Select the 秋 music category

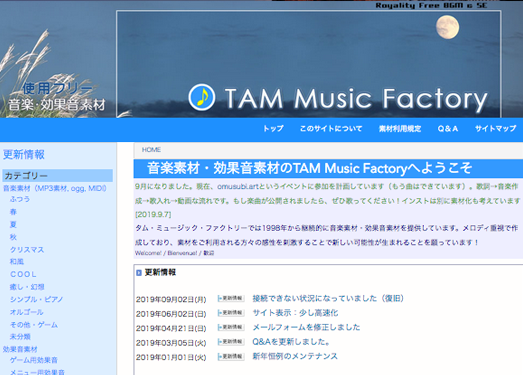point(13,237)
